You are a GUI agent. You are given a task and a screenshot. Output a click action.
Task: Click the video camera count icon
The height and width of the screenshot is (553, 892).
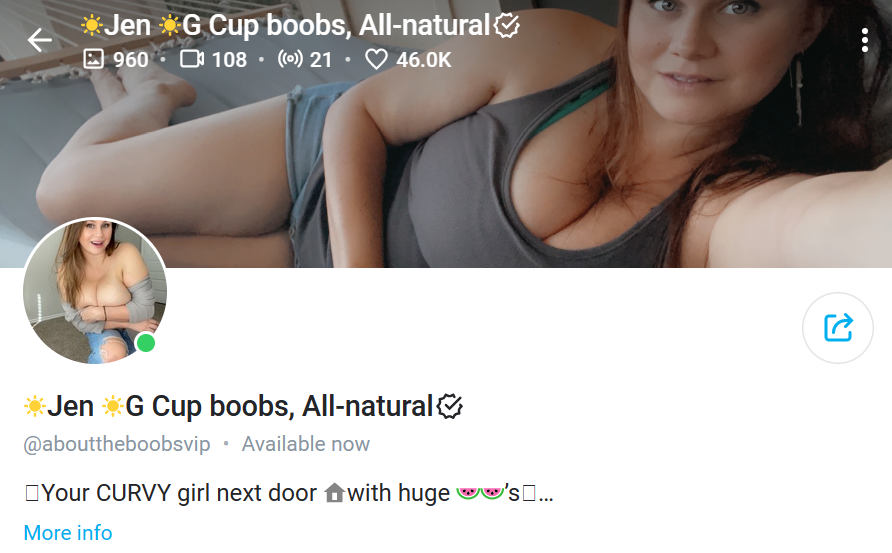tap(192, 59)
